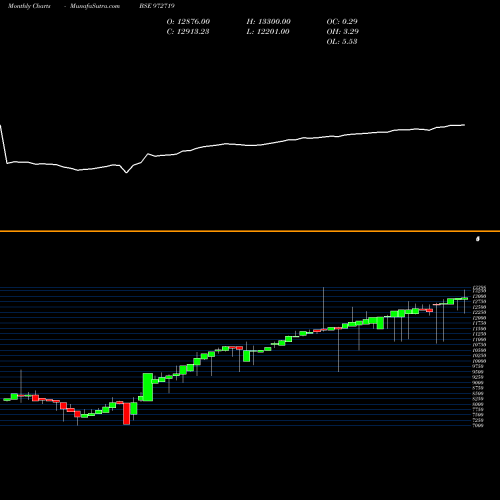500x500 pixels.
Task: Click the 7000 price axis label
Action: [478, 426]
